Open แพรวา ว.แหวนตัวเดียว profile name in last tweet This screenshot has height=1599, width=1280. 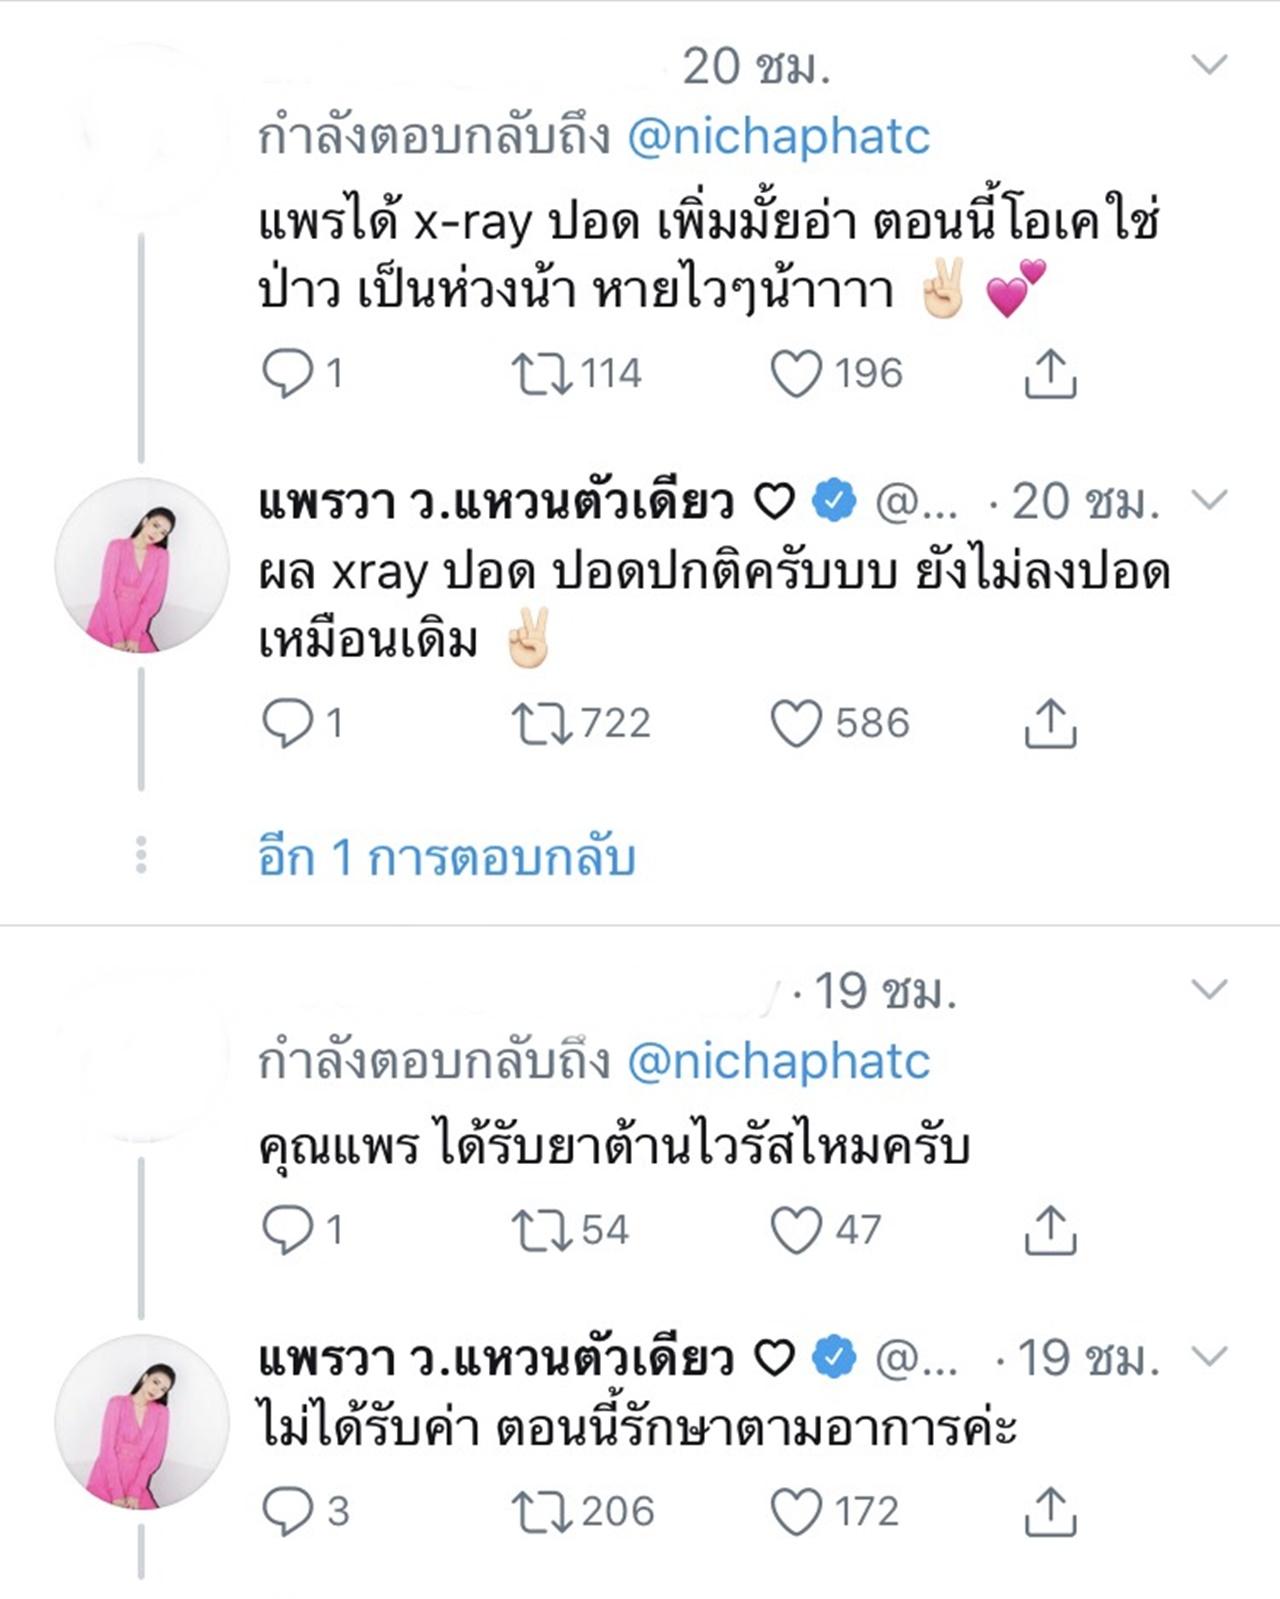click(x=496, y=1358)
